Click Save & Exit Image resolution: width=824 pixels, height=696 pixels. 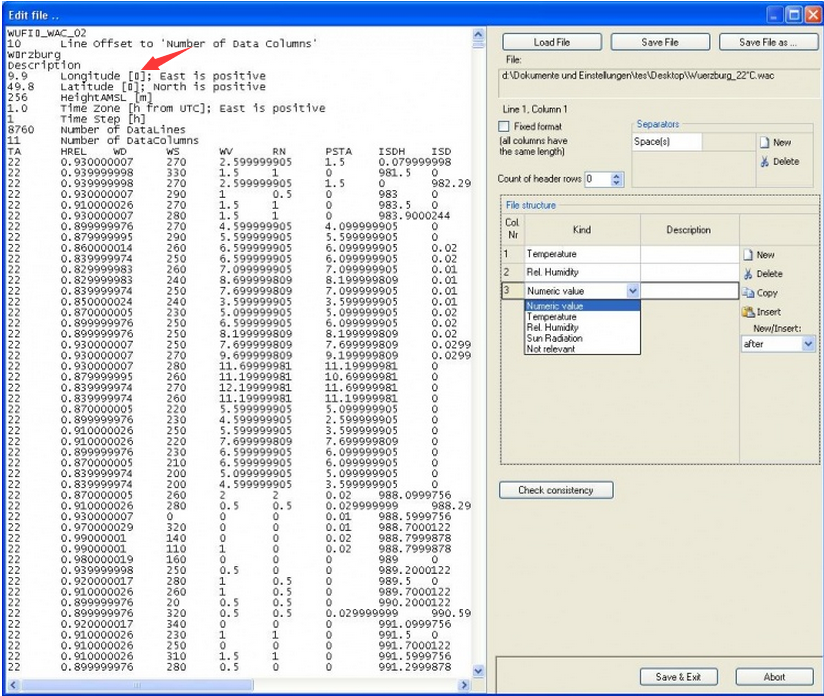pyautogui.click(x=677, y=677)
